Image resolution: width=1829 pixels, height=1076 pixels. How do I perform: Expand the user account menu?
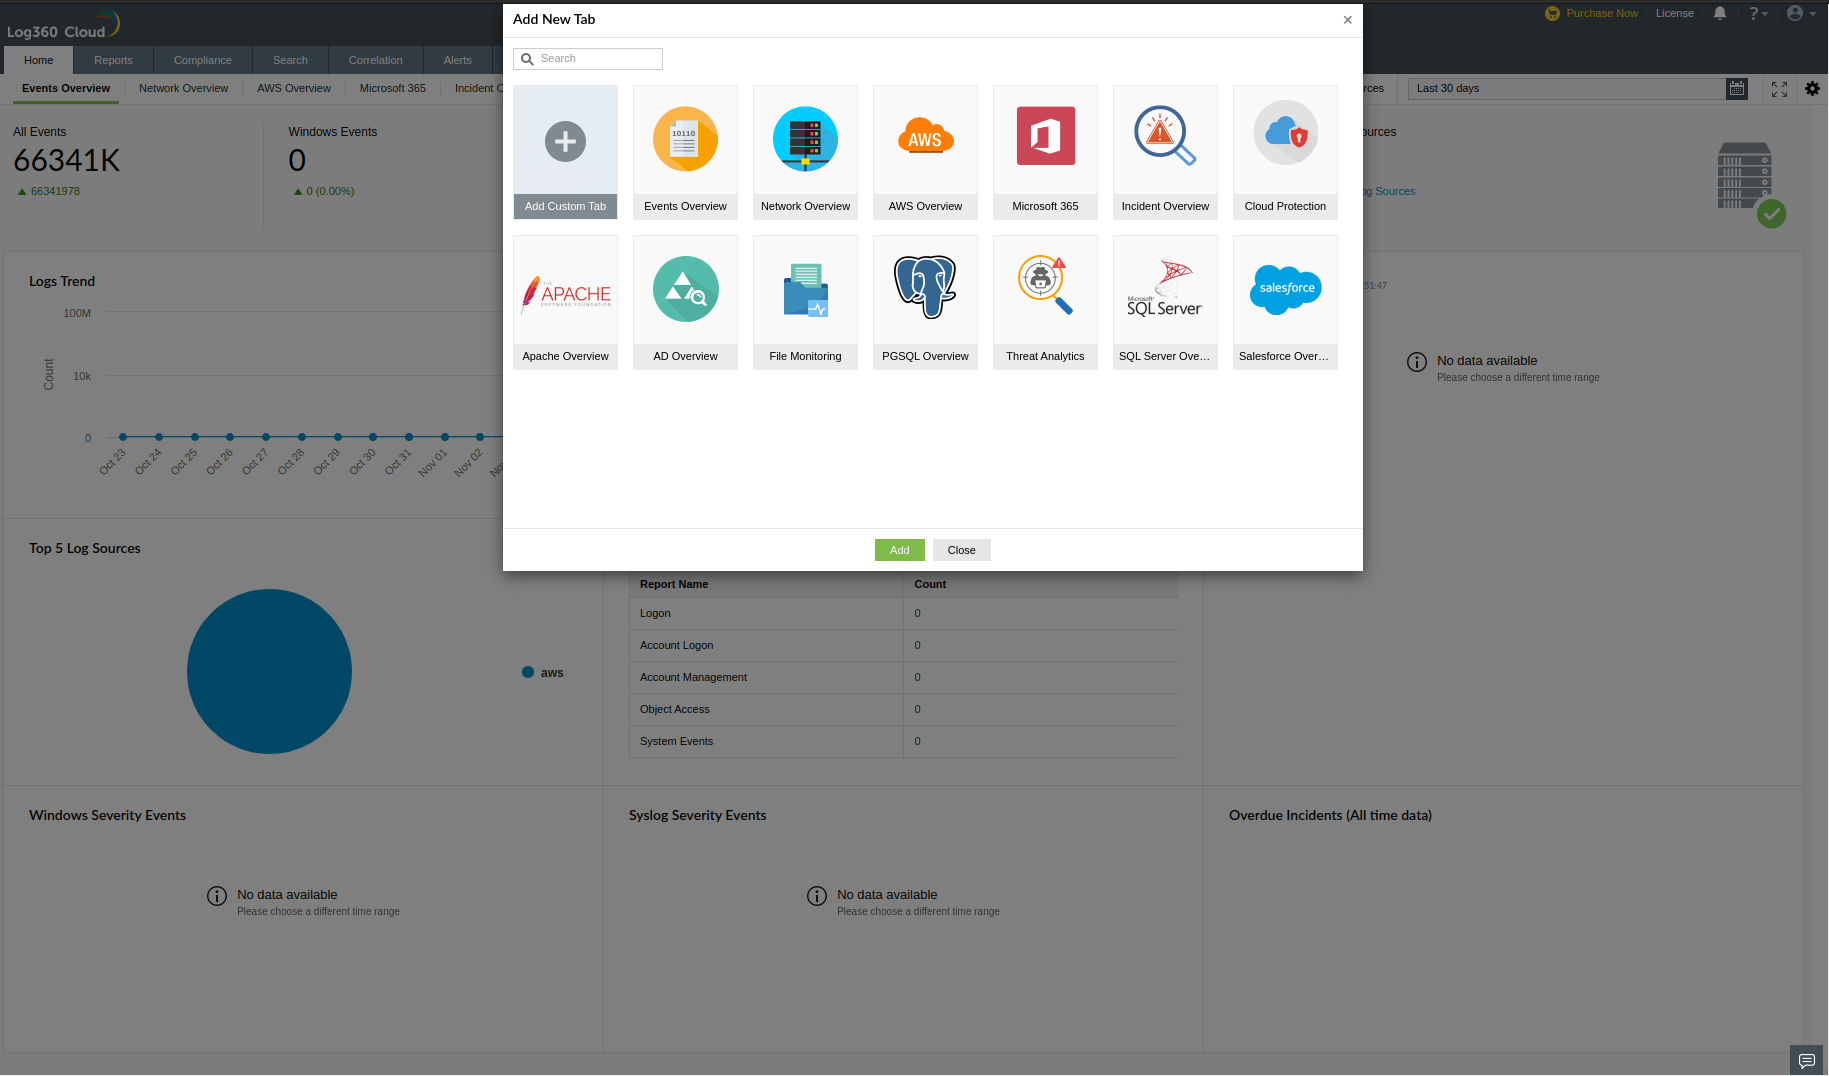pyautogui.click(x=1801, y=14)
